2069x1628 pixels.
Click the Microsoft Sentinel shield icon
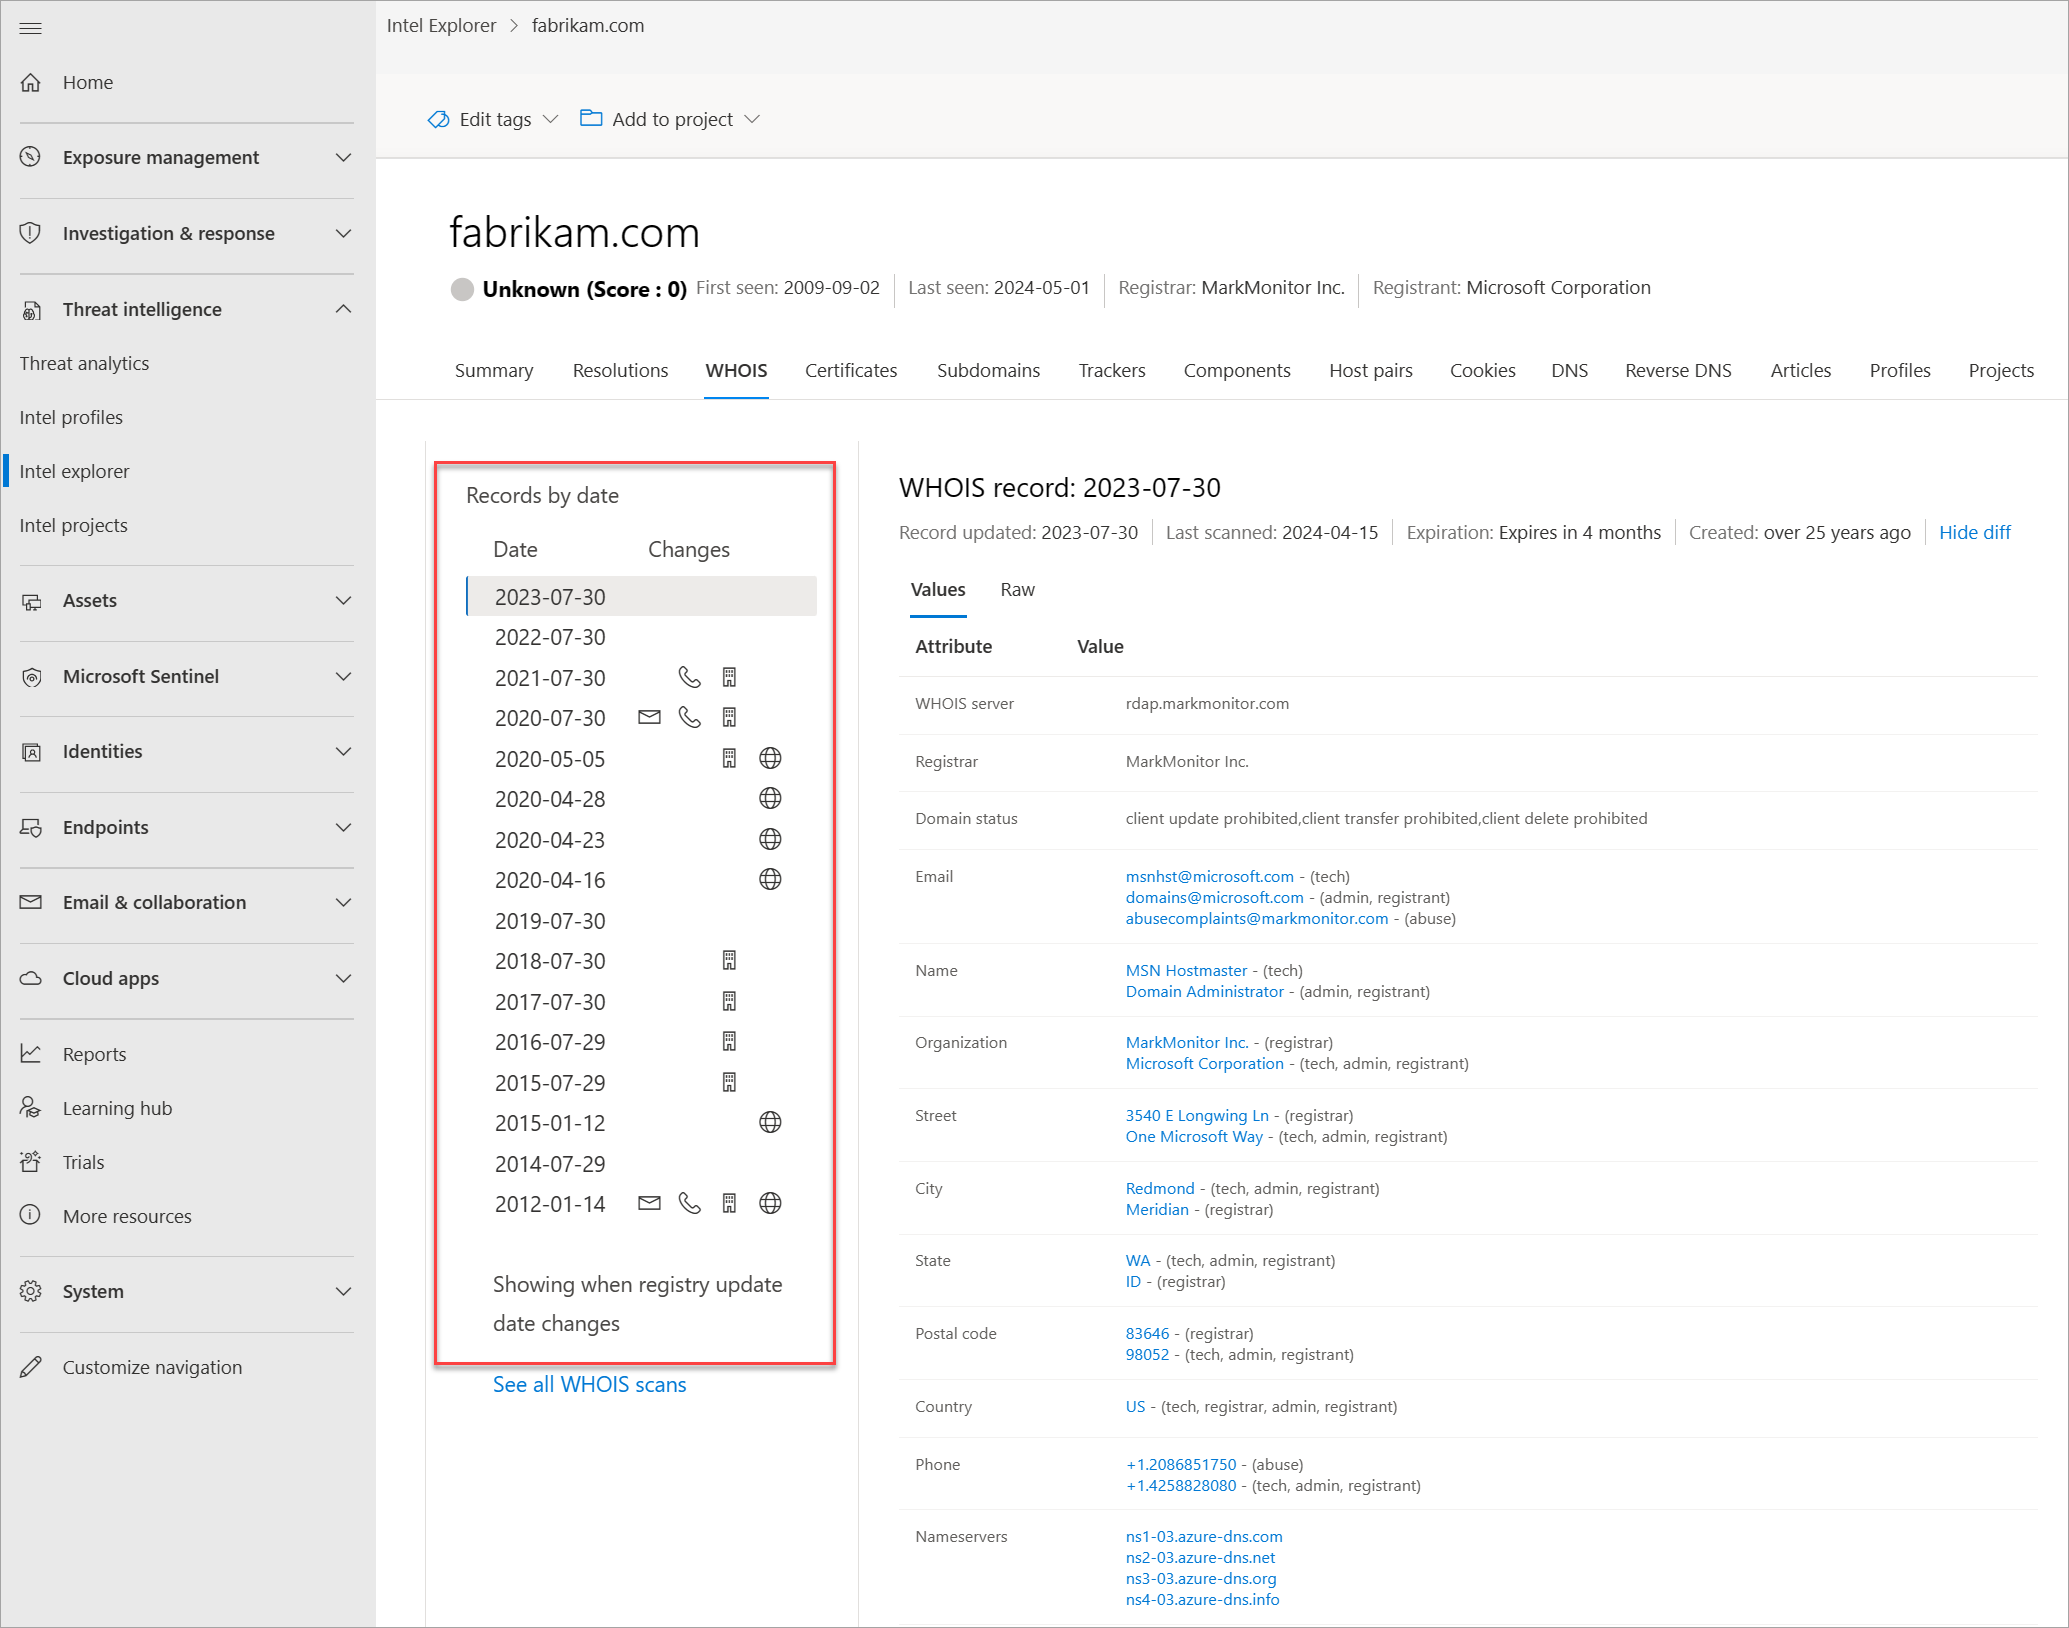[x=31, y=676]
